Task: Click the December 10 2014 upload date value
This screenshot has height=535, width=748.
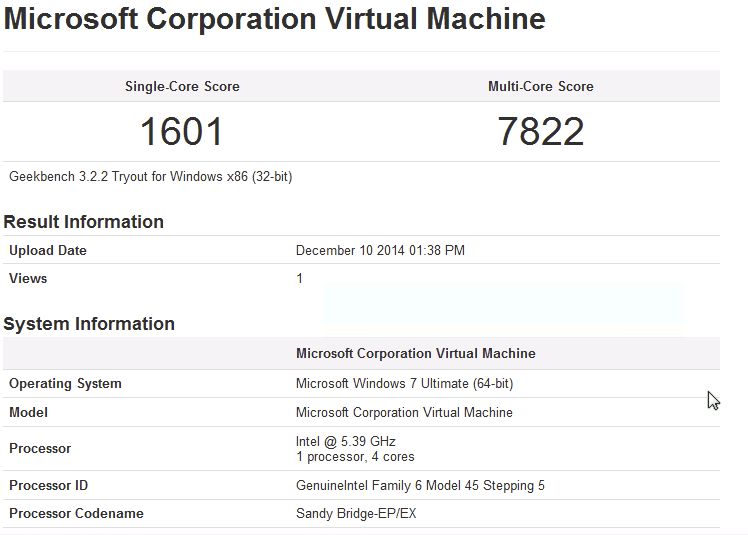Action: click(380, 251)
